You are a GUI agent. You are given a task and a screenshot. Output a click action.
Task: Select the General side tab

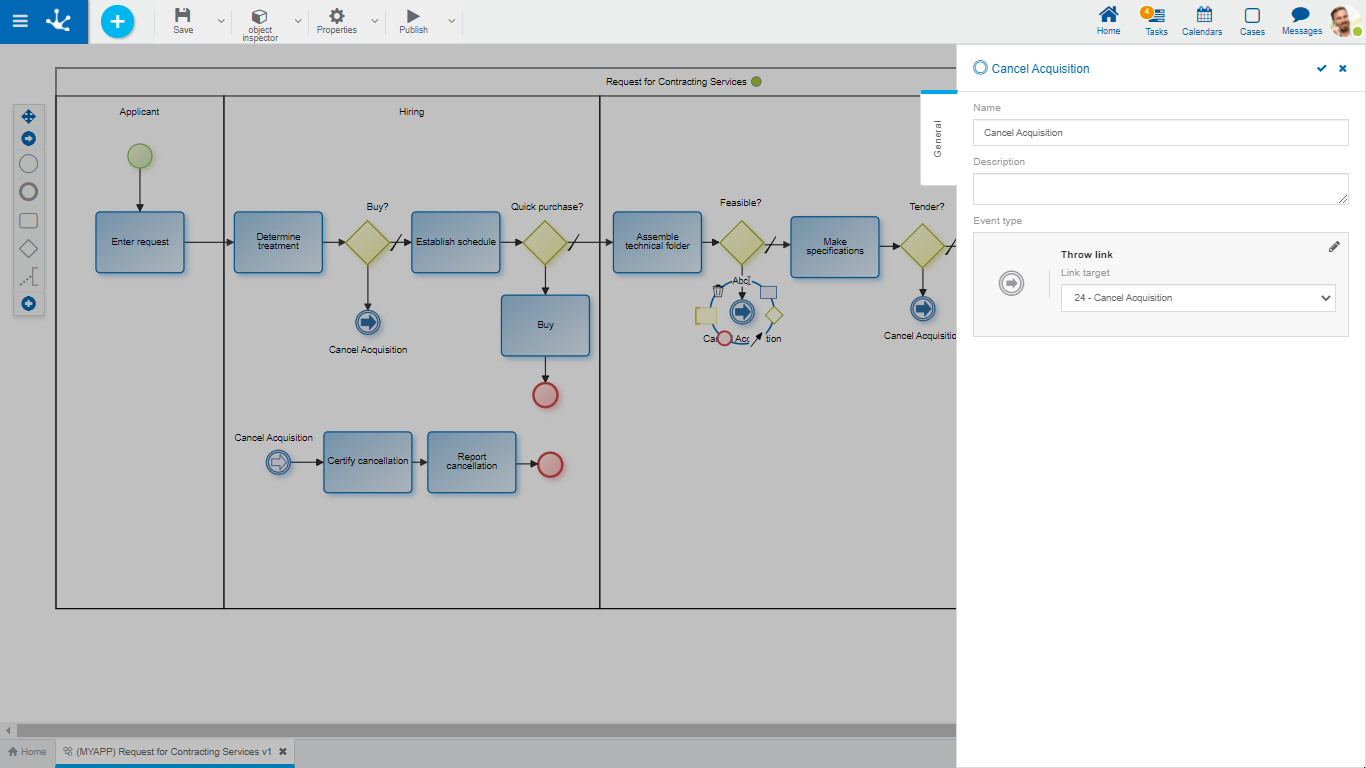pyautogui.click(x=938, y=139)
